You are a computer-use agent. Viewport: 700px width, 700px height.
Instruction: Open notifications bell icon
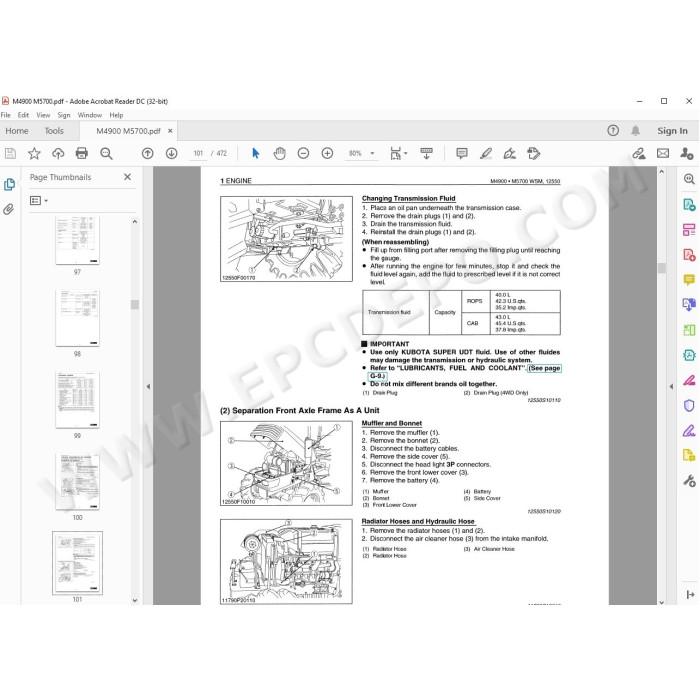click(x=635, y=130)
